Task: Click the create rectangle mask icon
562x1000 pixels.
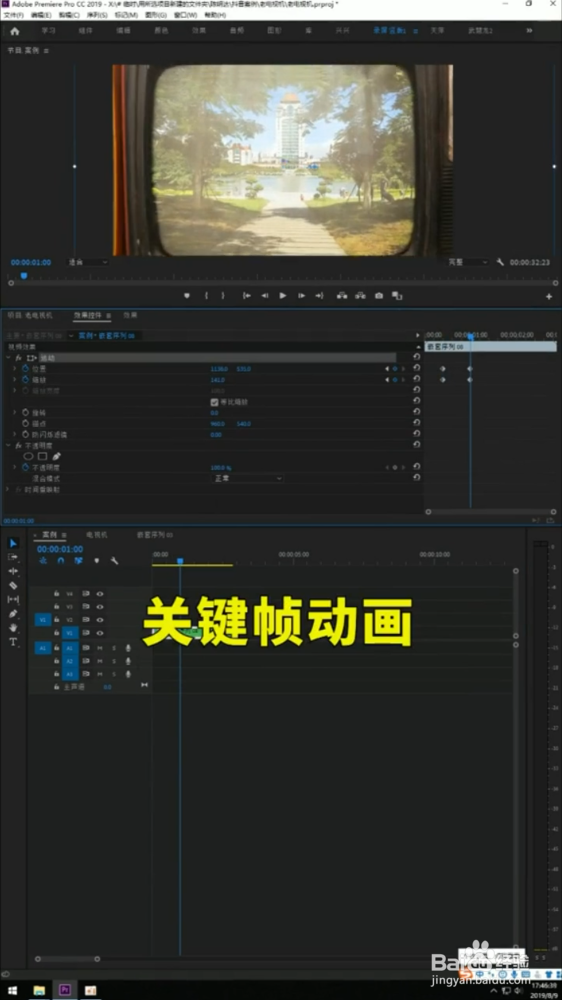Action: pos(42,456)
